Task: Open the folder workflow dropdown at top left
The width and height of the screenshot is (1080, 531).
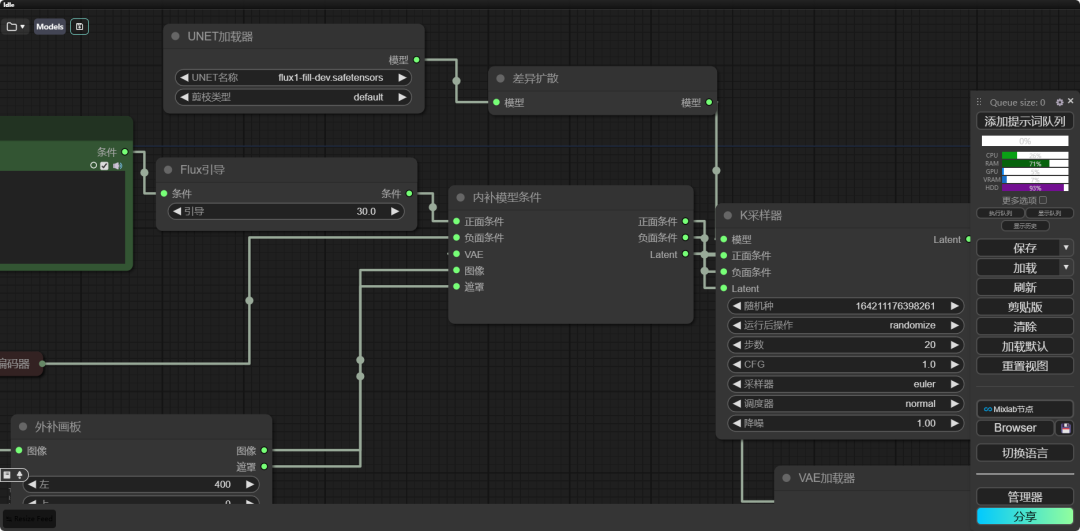Action: (15, 27)
